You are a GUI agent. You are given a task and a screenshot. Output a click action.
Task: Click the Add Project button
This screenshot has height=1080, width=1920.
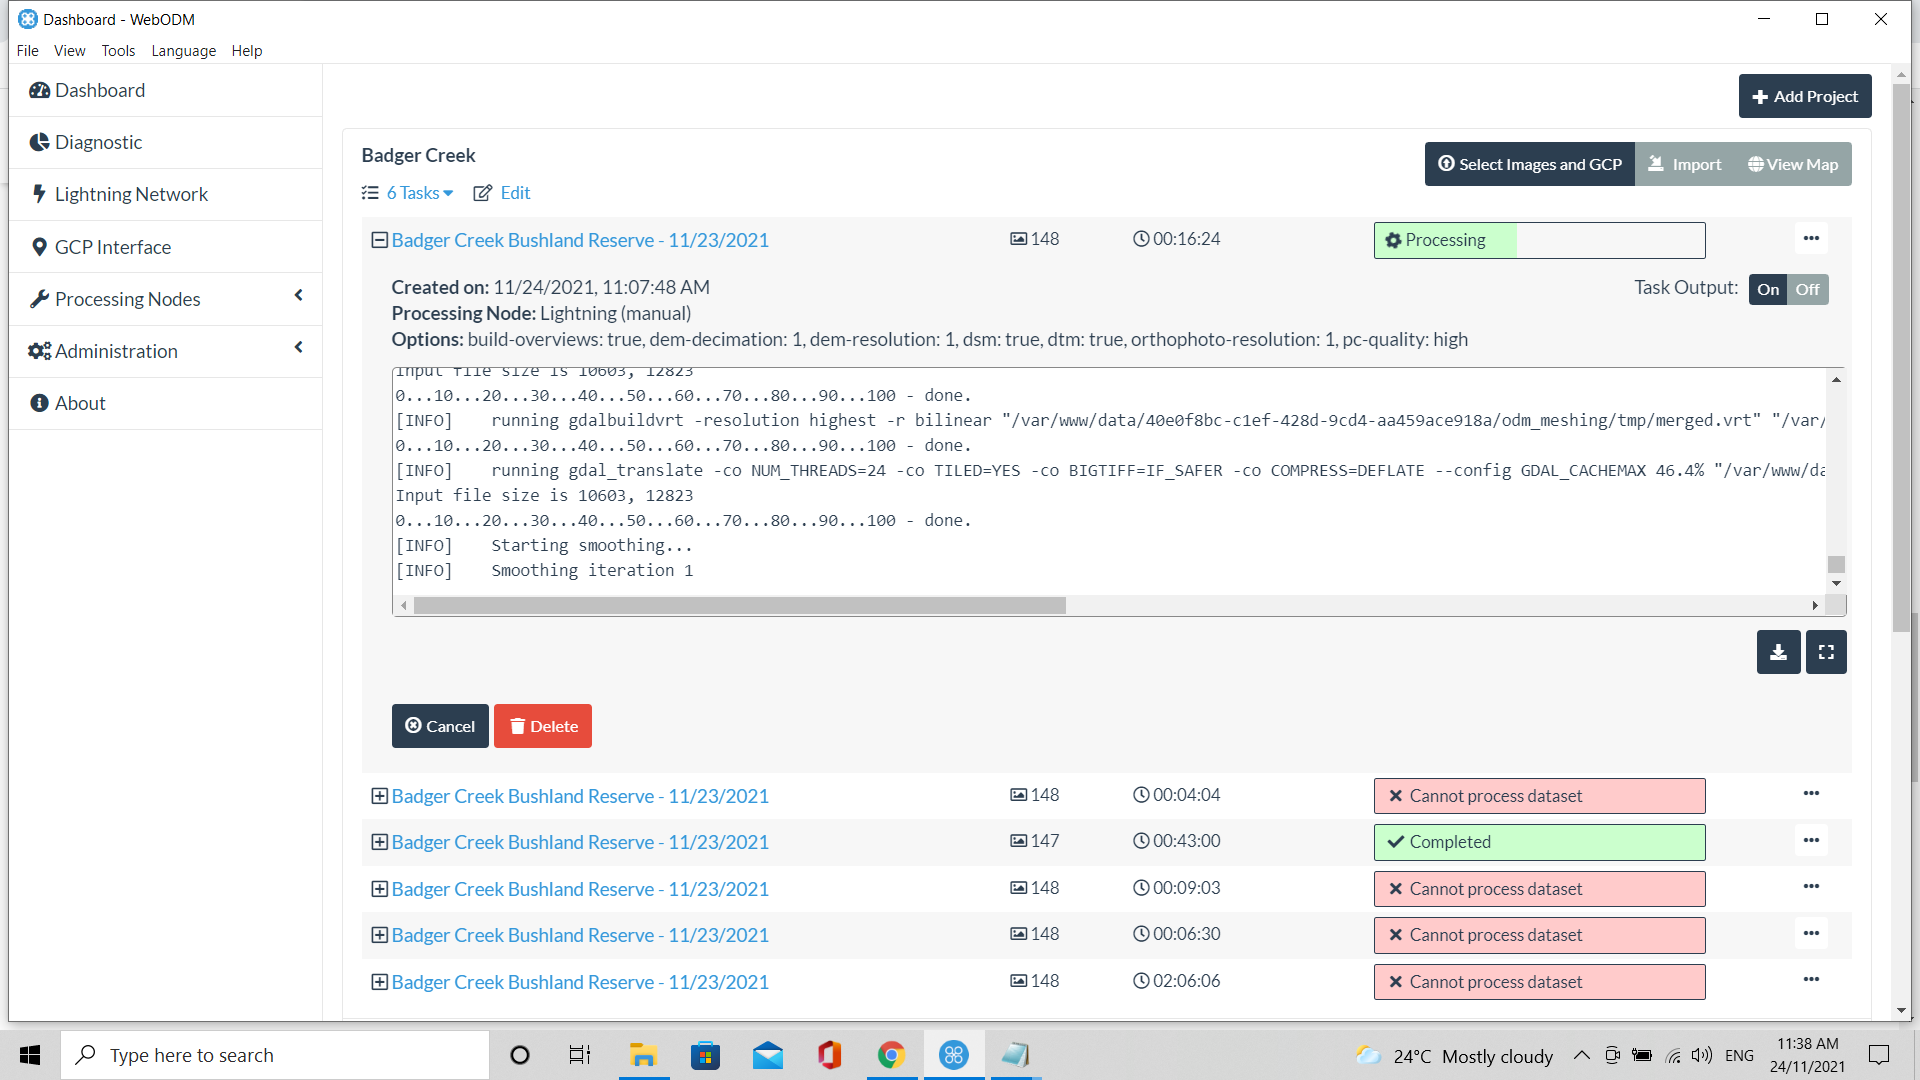coord(1805,96)
